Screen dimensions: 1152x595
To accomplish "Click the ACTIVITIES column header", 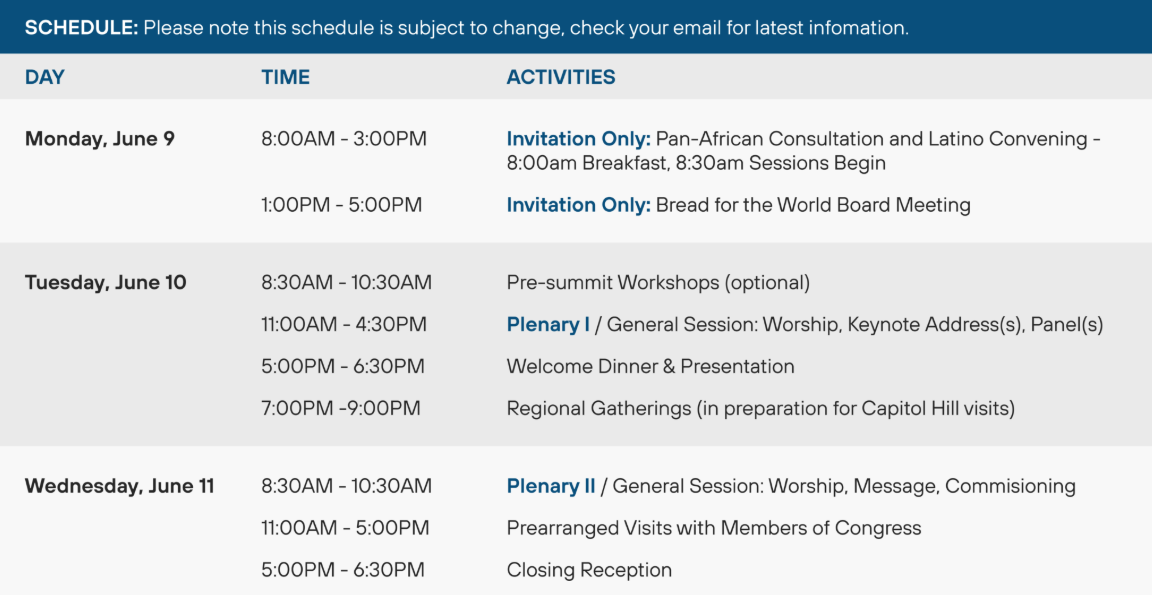I will click(x=561, y=77).
